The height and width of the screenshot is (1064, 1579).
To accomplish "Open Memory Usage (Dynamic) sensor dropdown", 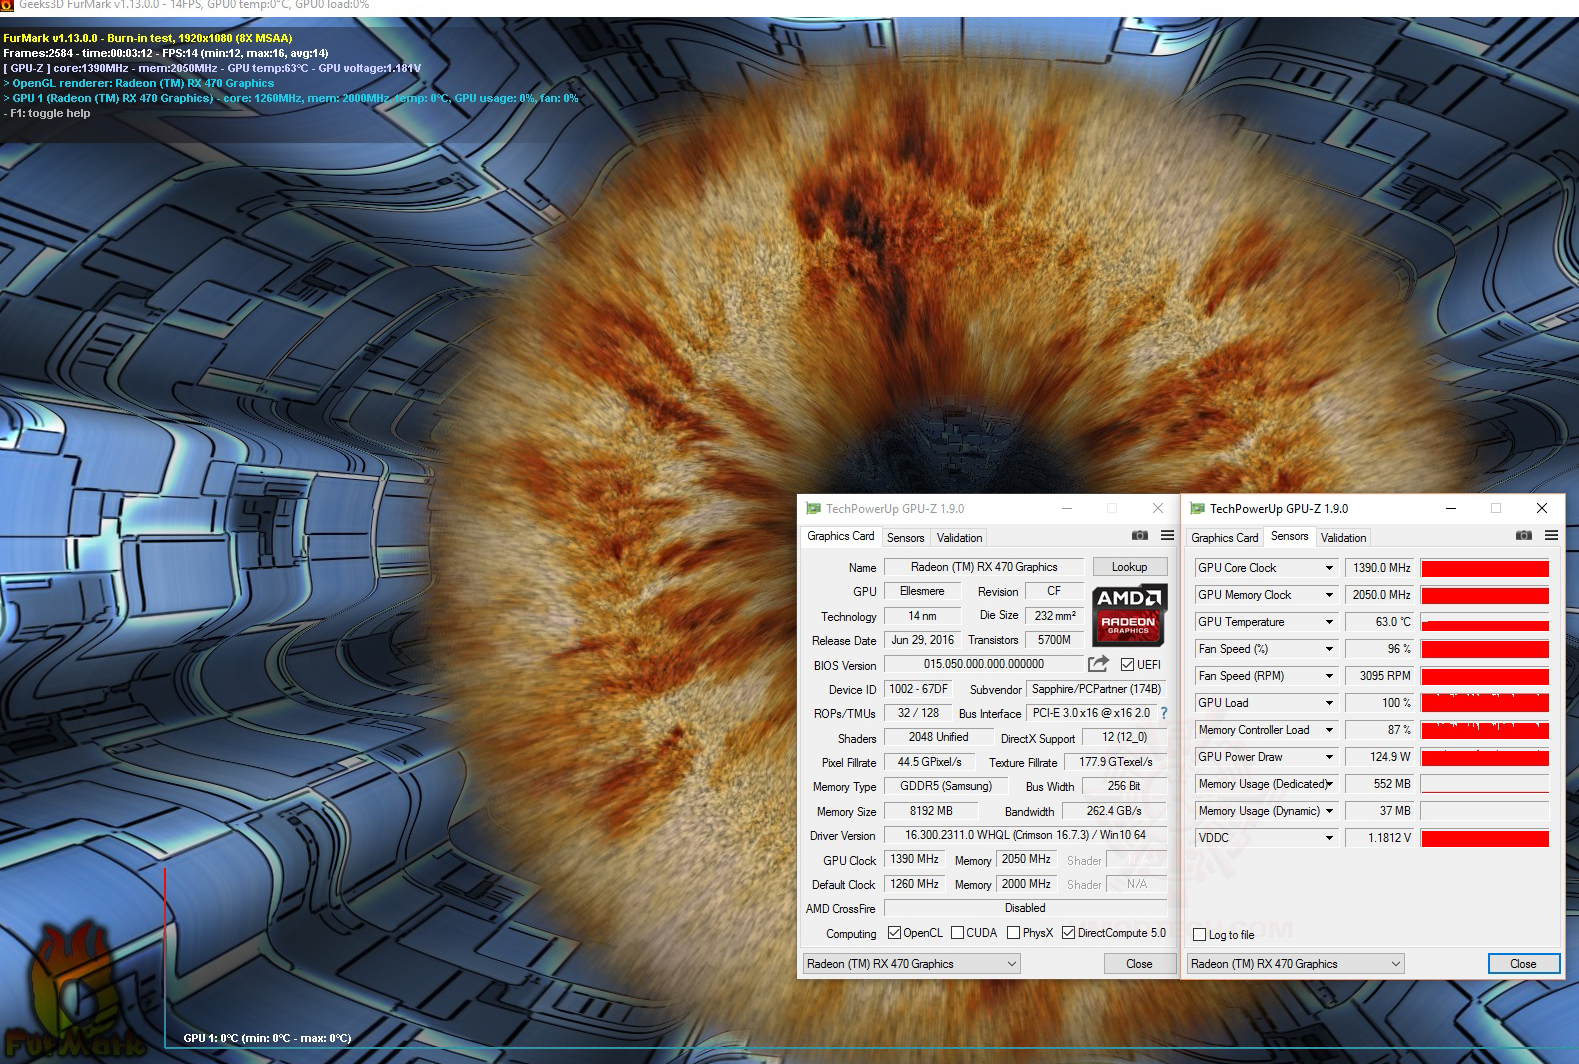I will click(1329, 811).
